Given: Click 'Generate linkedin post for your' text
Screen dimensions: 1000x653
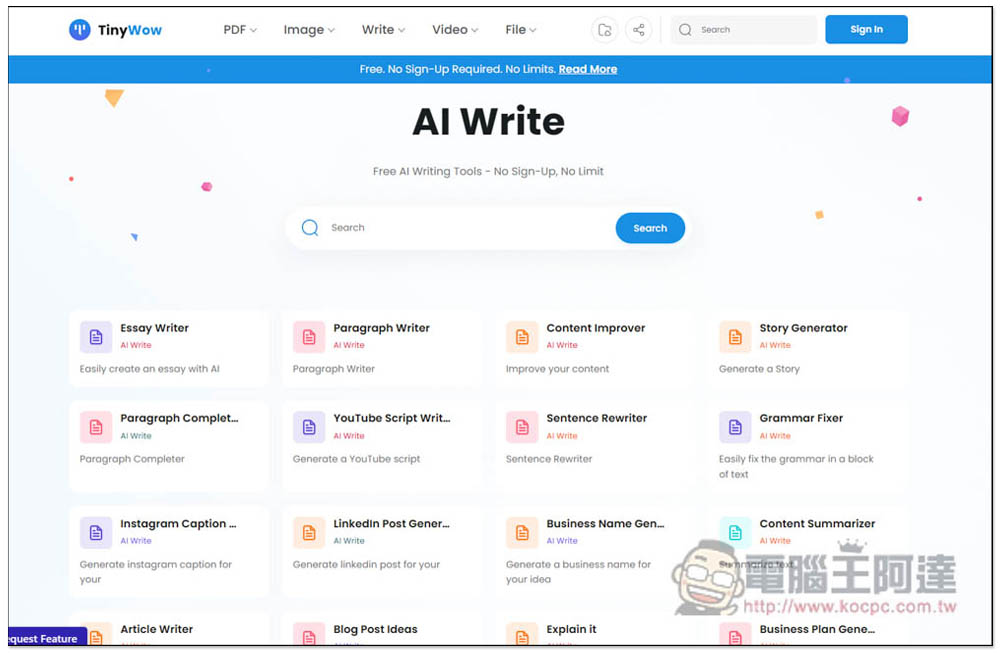Looking at the screenshot, I should click(x=366, y=564).
